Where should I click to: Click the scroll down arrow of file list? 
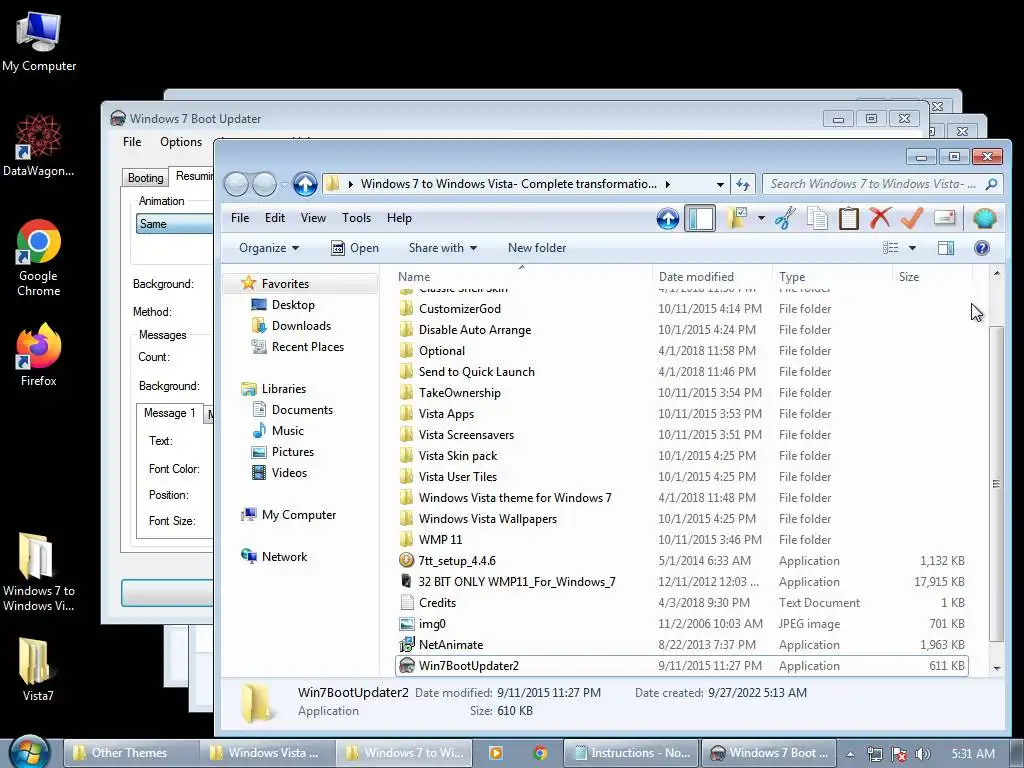tap(997, 668)
